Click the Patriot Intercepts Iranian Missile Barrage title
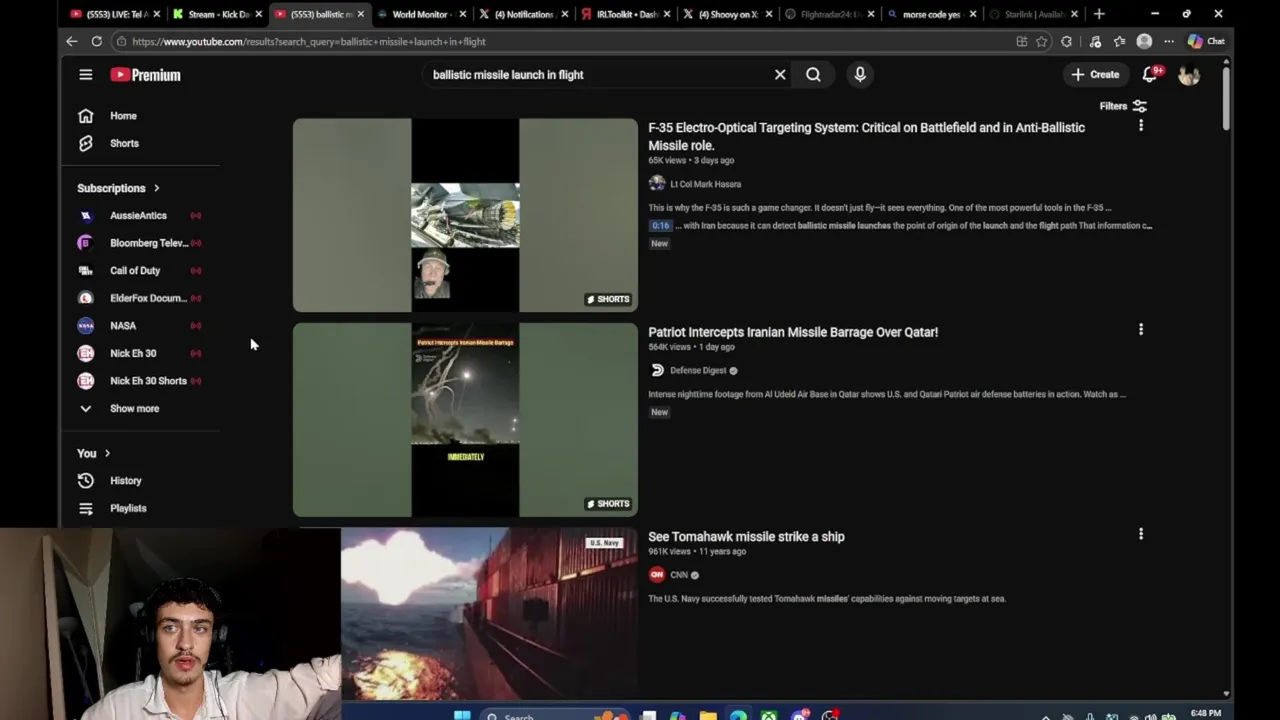This screenshot has width=1280, height=720. (x=793, y=332)
